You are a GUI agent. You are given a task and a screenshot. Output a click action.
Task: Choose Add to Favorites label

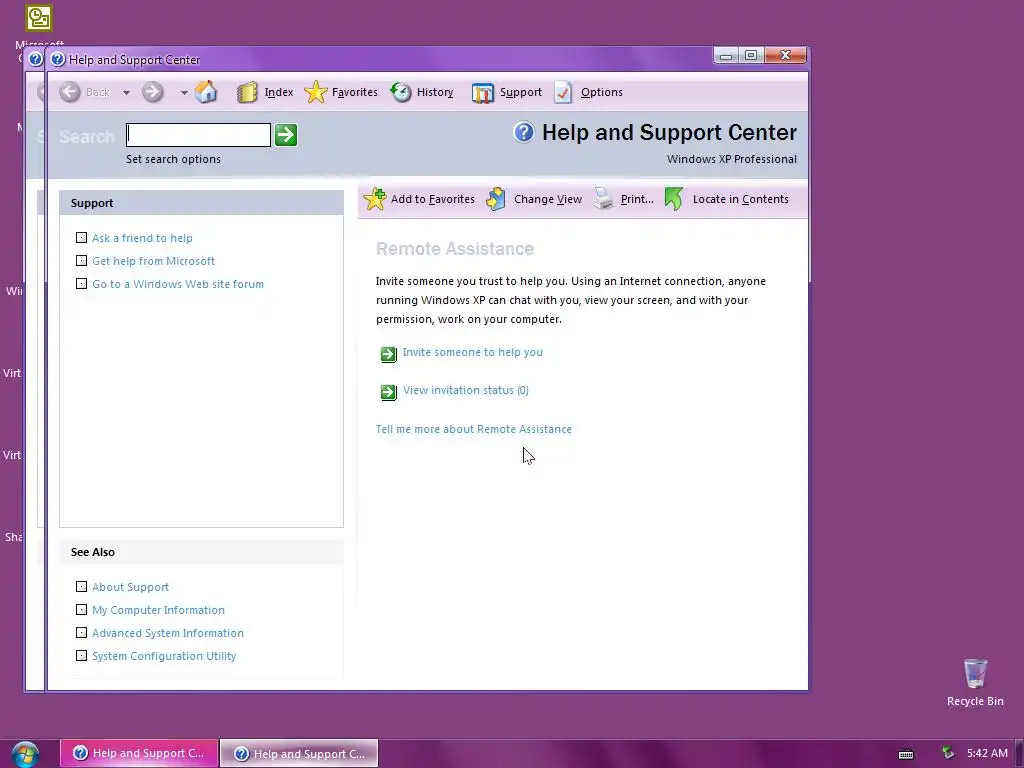[432, 199]
